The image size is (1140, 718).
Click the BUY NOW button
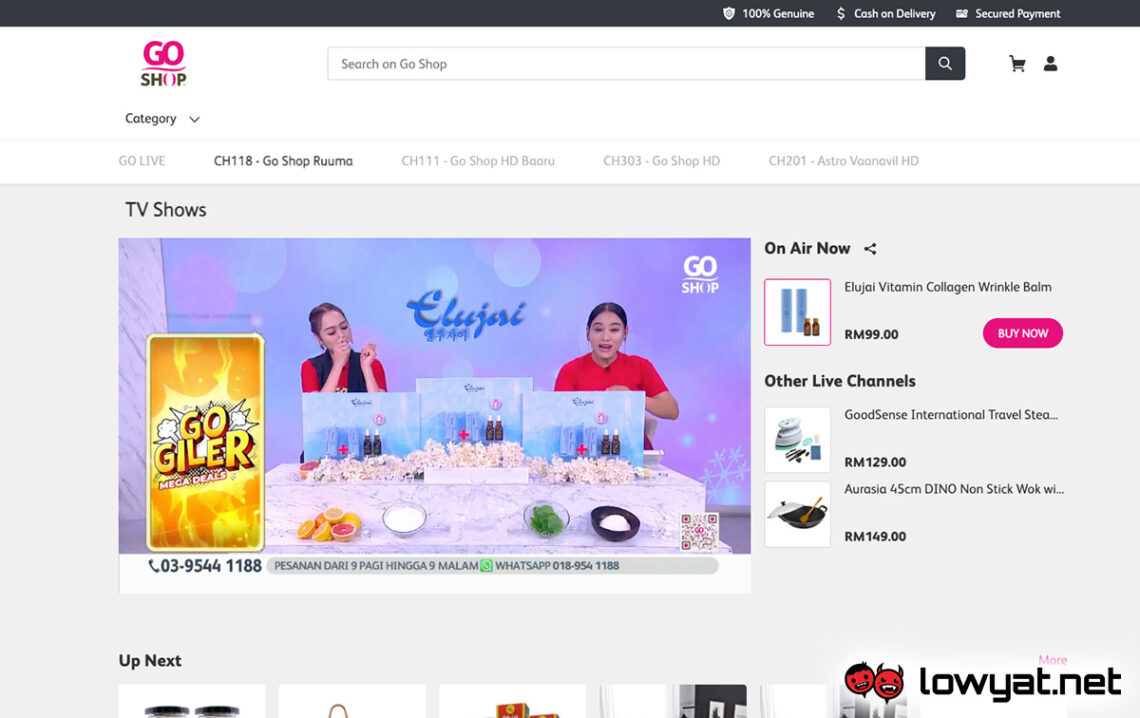coord(1022,333)
